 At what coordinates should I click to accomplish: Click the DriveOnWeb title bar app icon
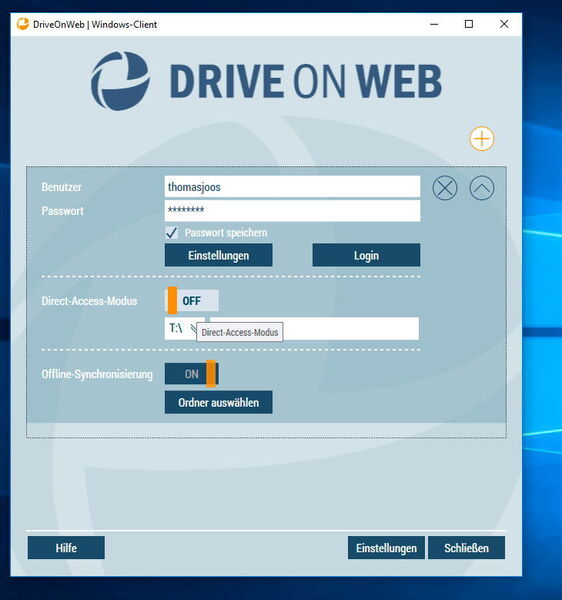[x=23, y=24]
